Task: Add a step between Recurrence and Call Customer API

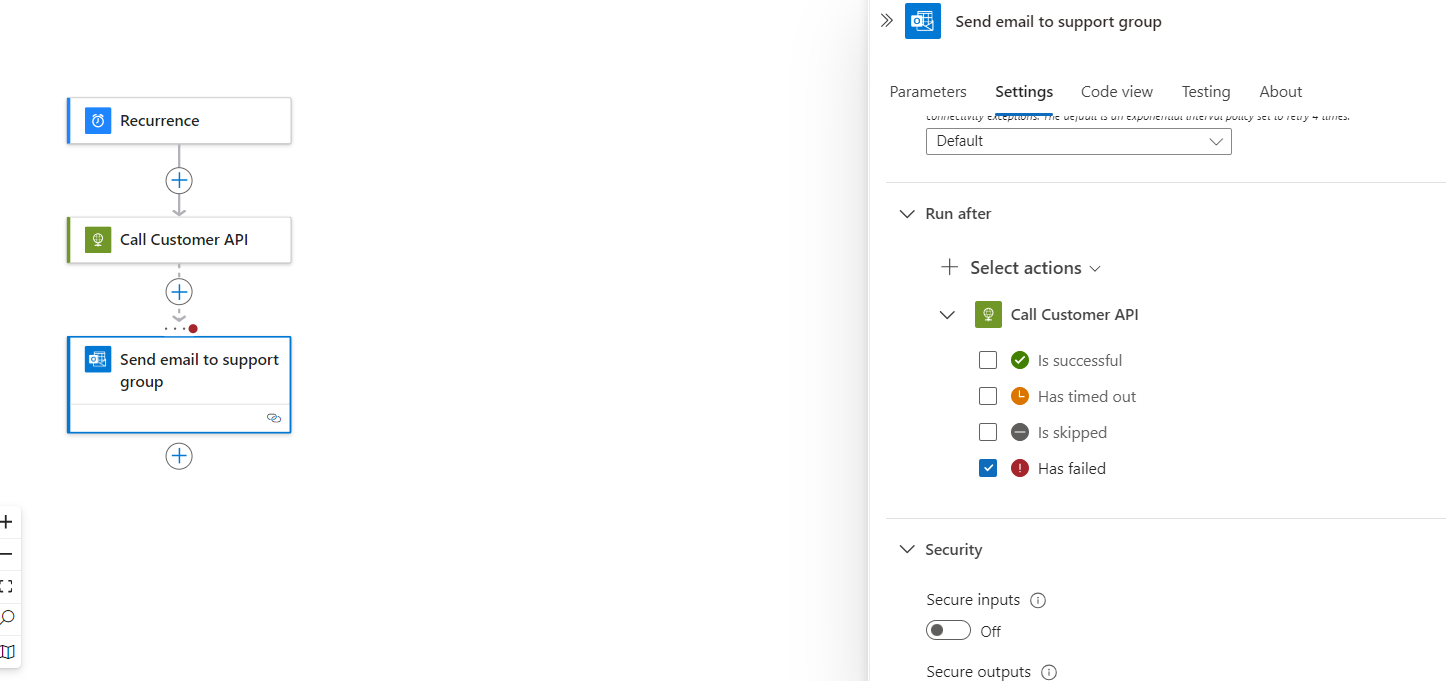Action: pyautogui.click(x=179, y=180)
